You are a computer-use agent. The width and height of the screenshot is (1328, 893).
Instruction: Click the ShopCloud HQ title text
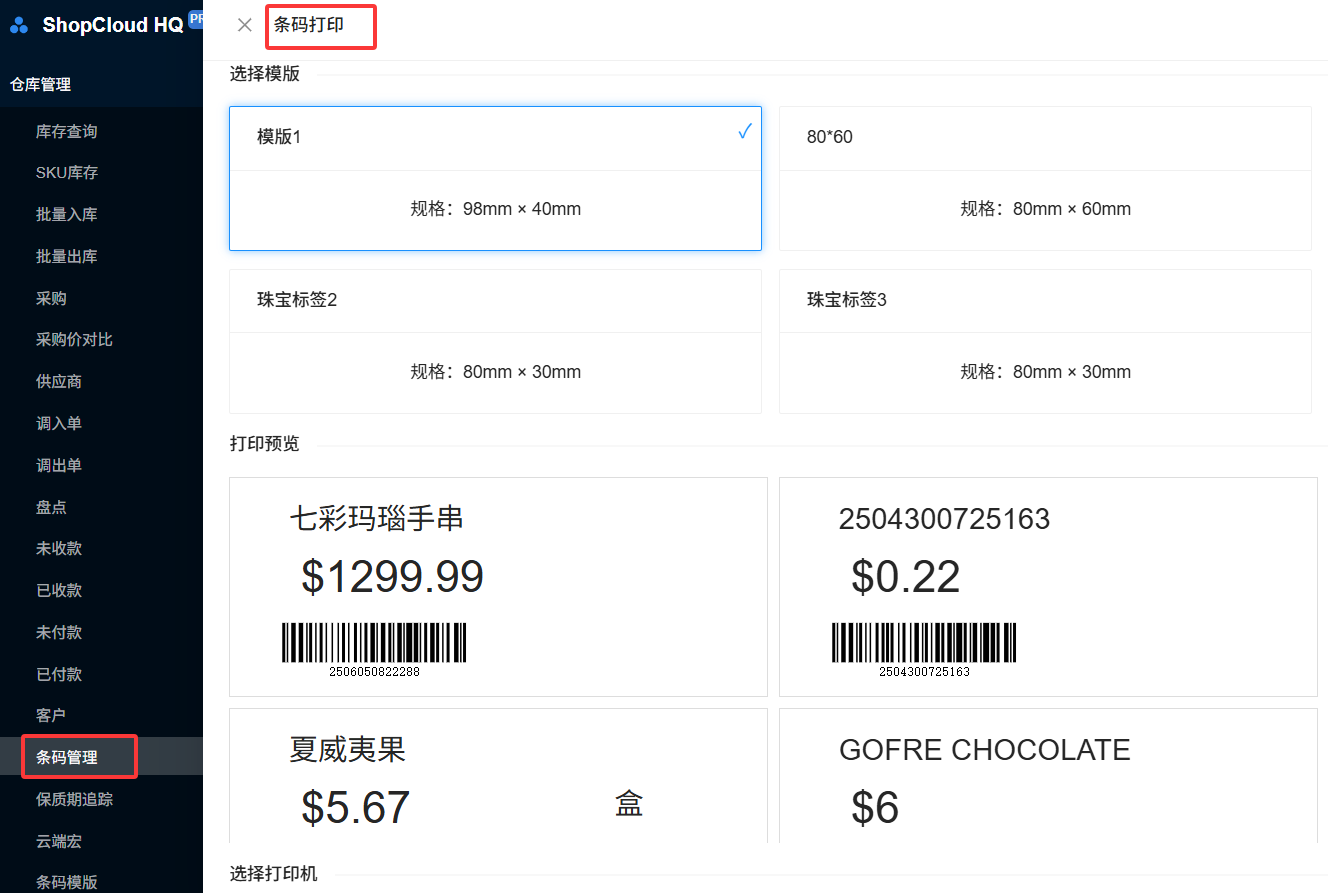coord(113,26)
